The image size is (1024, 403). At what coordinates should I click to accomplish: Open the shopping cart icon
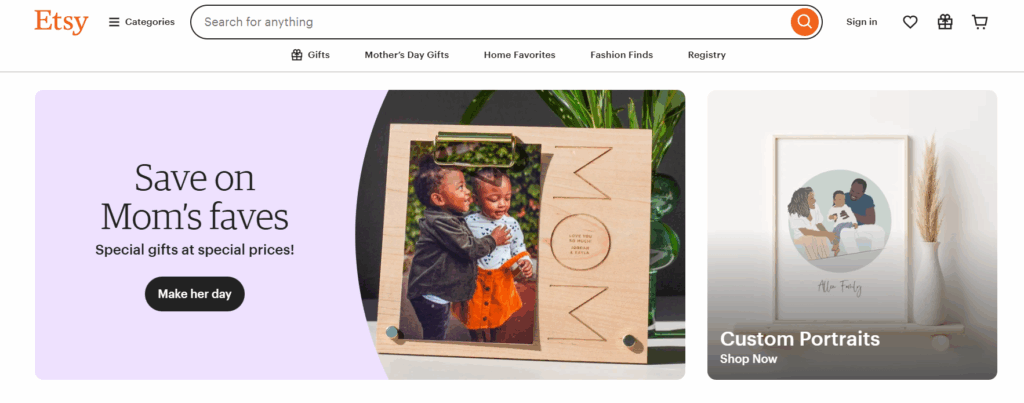pos(980,22)
